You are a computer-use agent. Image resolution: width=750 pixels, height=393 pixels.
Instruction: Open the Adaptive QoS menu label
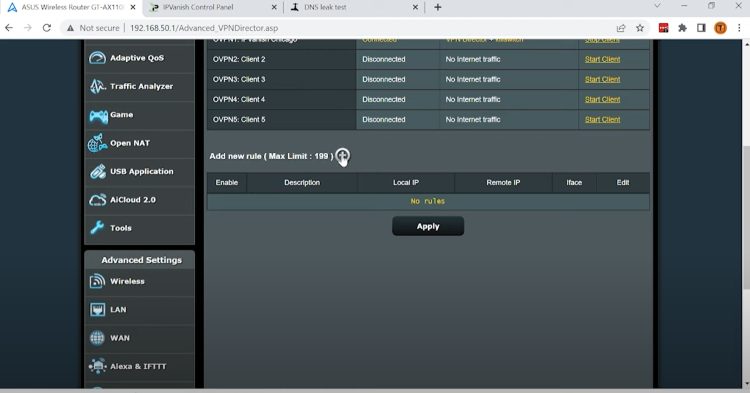[137, 58]
